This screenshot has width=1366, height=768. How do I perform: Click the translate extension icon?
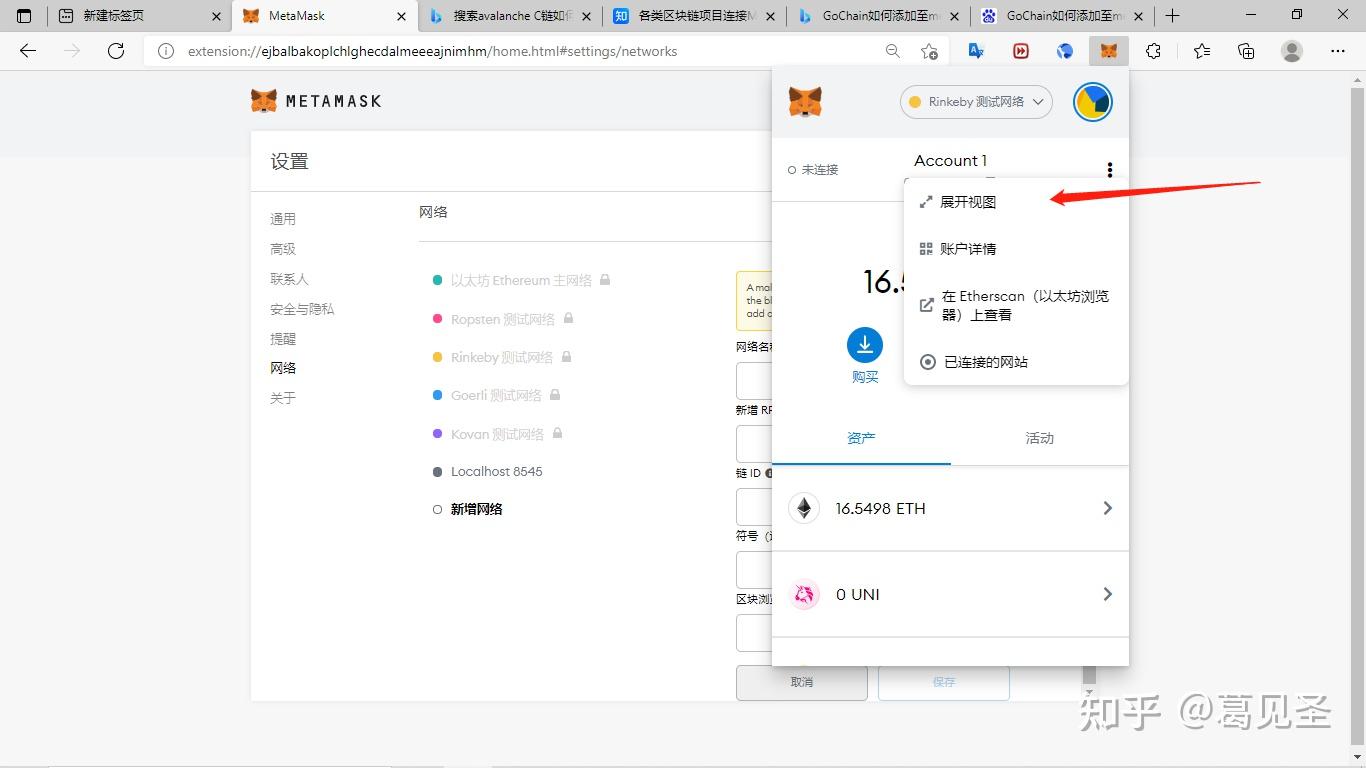(x=977, y=51)
